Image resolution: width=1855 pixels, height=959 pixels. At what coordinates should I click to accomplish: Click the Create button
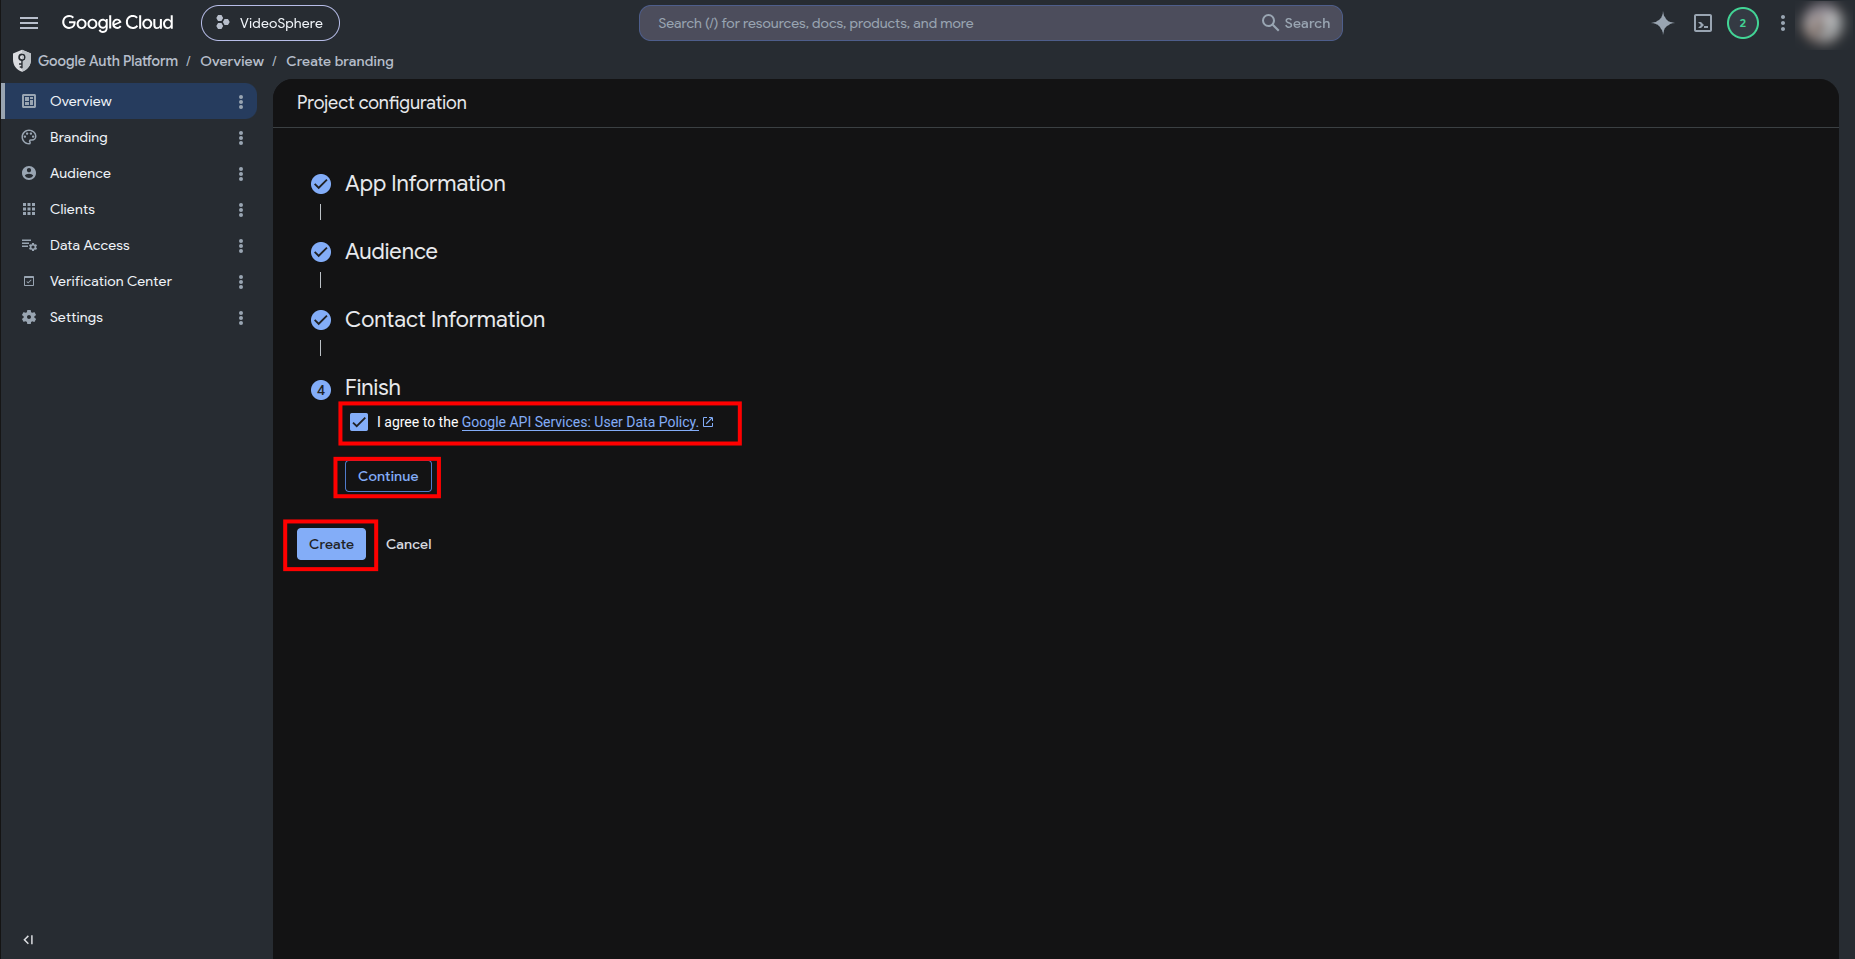[x=331, y=544]
